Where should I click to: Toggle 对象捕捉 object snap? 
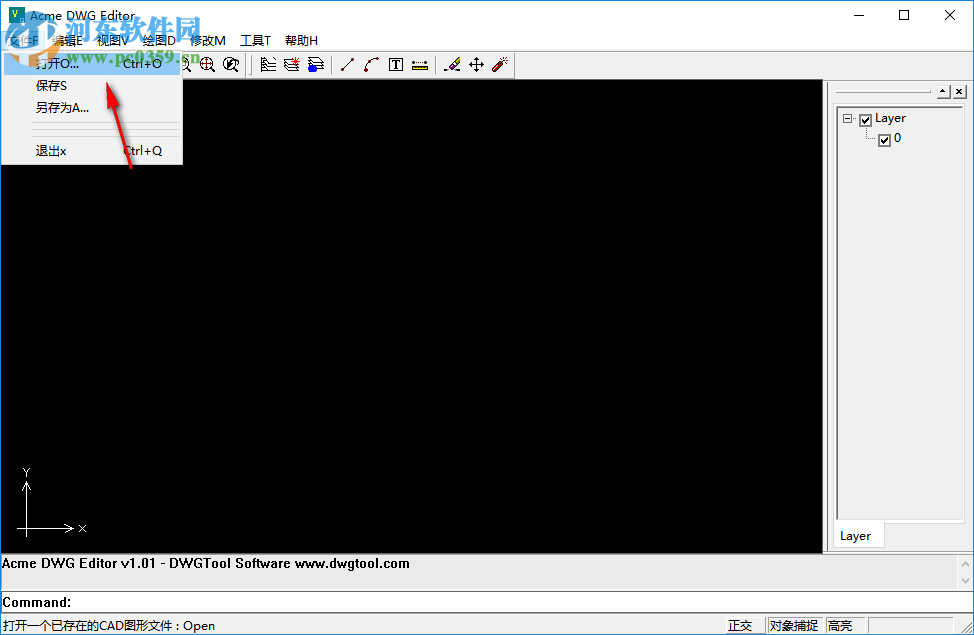[x=794, y=624]
